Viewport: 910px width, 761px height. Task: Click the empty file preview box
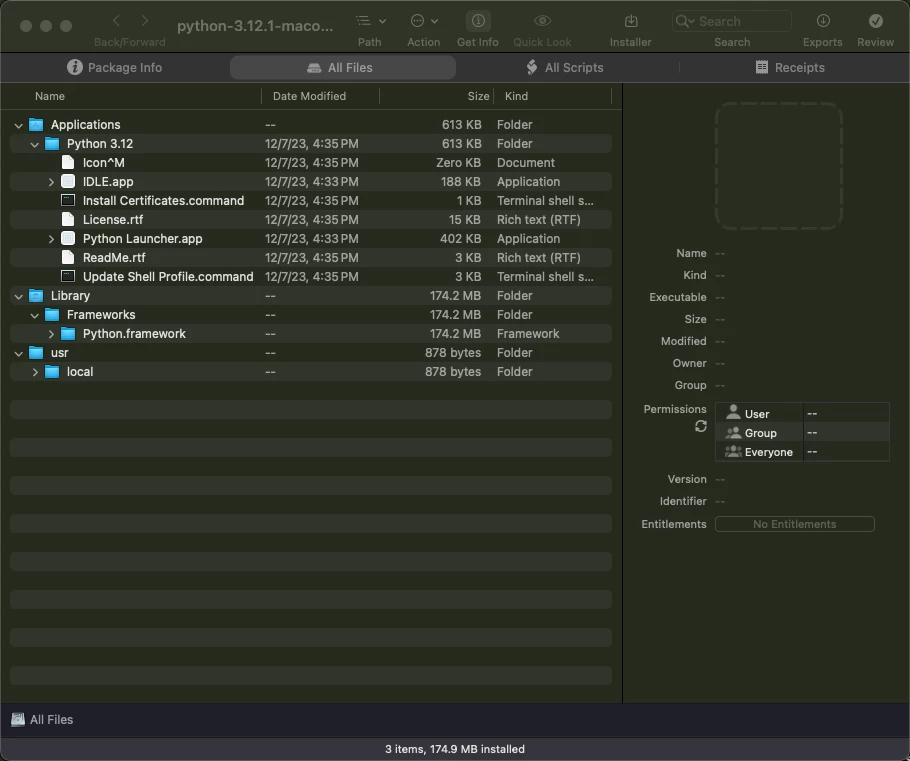(778, 165)
